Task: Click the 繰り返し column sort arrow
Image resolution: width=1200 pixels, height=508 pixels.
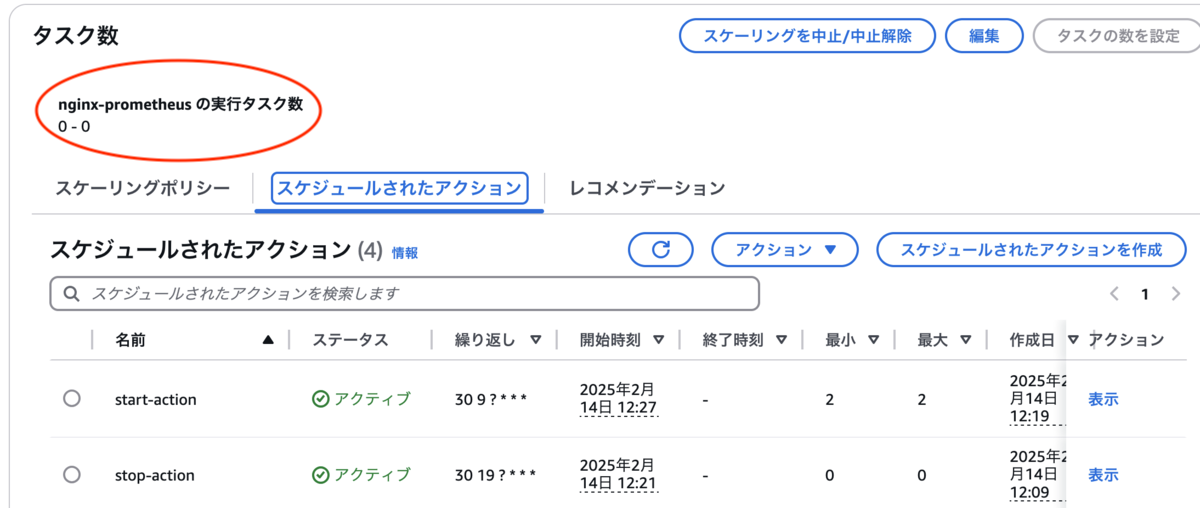Action: click(536, 340)
